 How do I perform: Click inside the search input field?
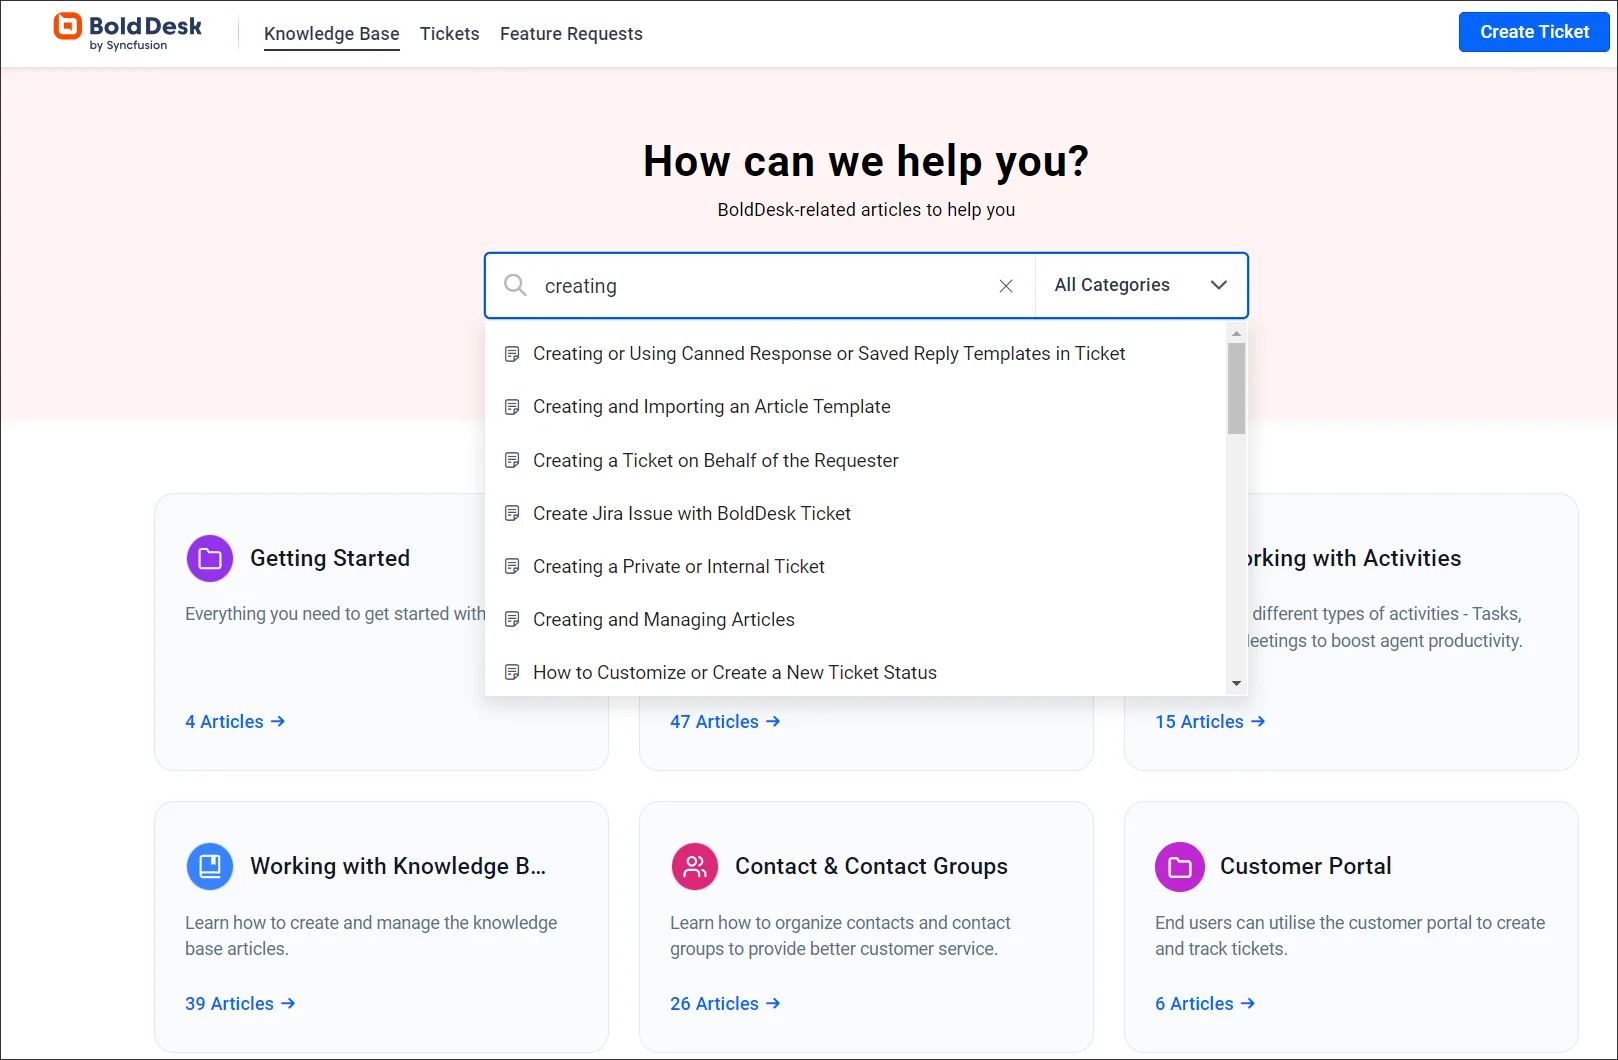click(x=760, y=286)
